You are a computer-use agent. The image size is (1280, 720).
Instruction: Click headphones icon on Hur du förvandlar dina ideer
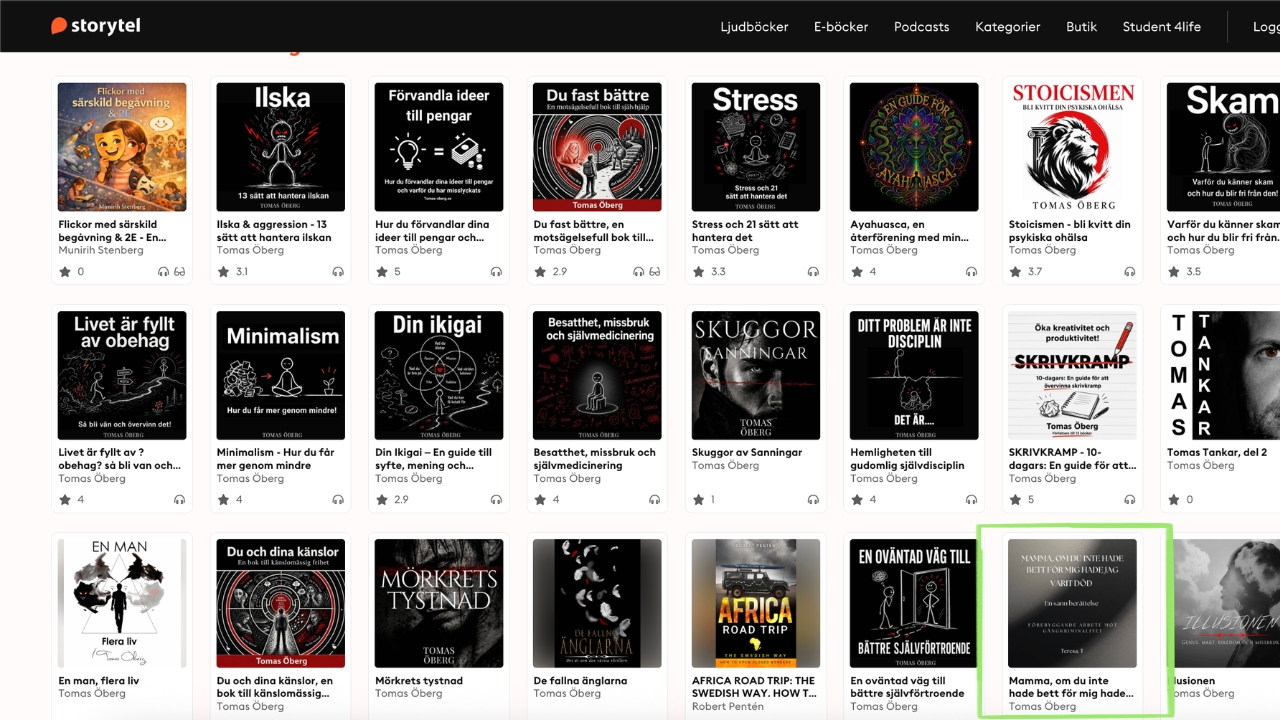[x=496, y=272]
